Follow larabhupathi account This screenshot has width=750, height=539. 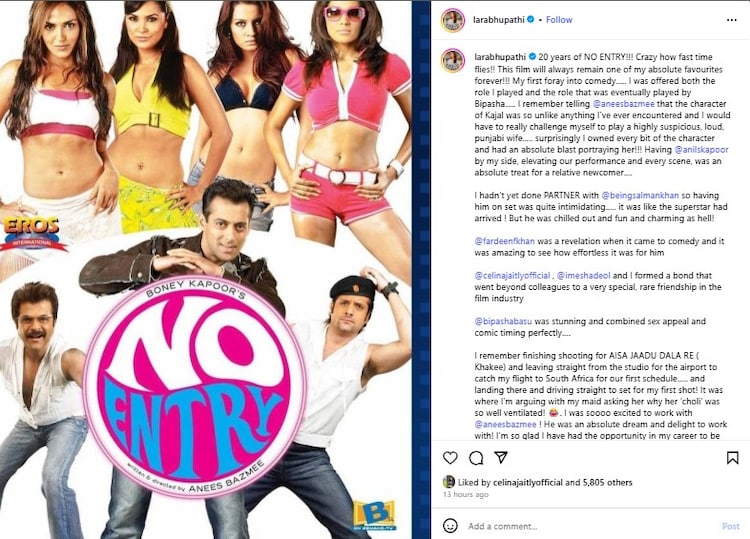(x=559, y=20)
